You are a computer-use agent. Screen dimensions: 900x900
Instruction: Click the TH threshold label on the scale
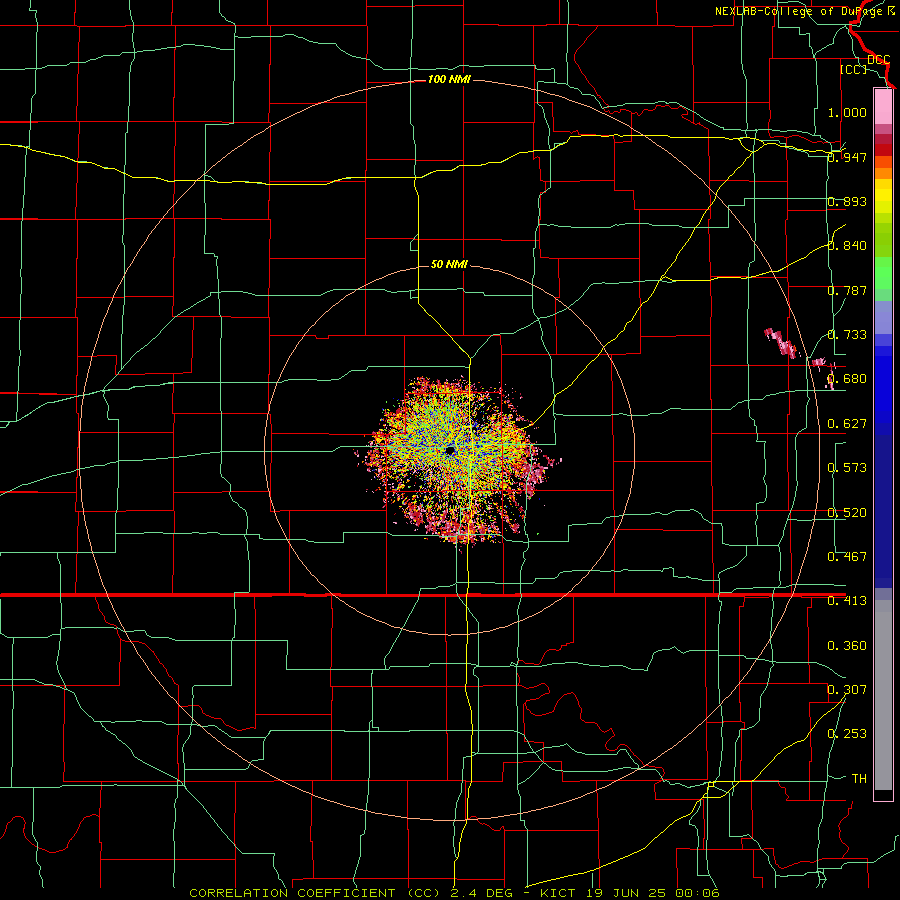(859, 779)
